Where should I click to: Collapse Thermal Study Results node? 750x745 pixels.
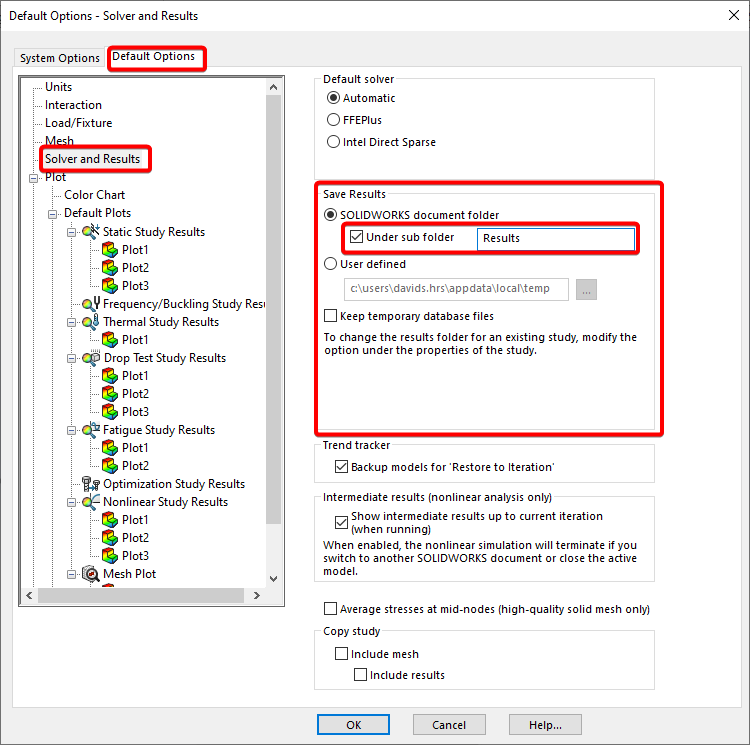(x=71, y=322)
